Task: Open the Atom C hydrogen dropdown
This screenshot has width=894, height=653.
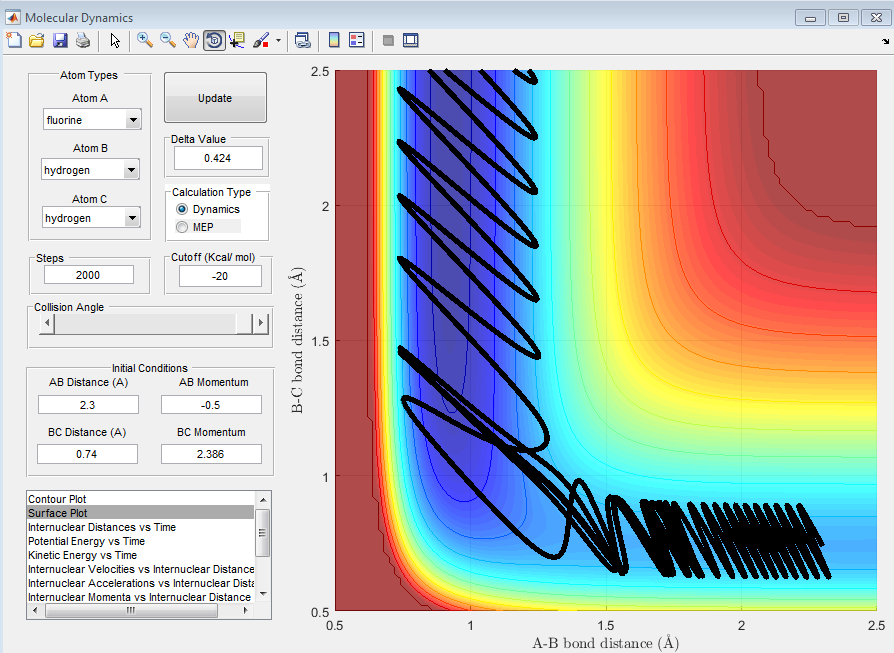Action: 132,218
